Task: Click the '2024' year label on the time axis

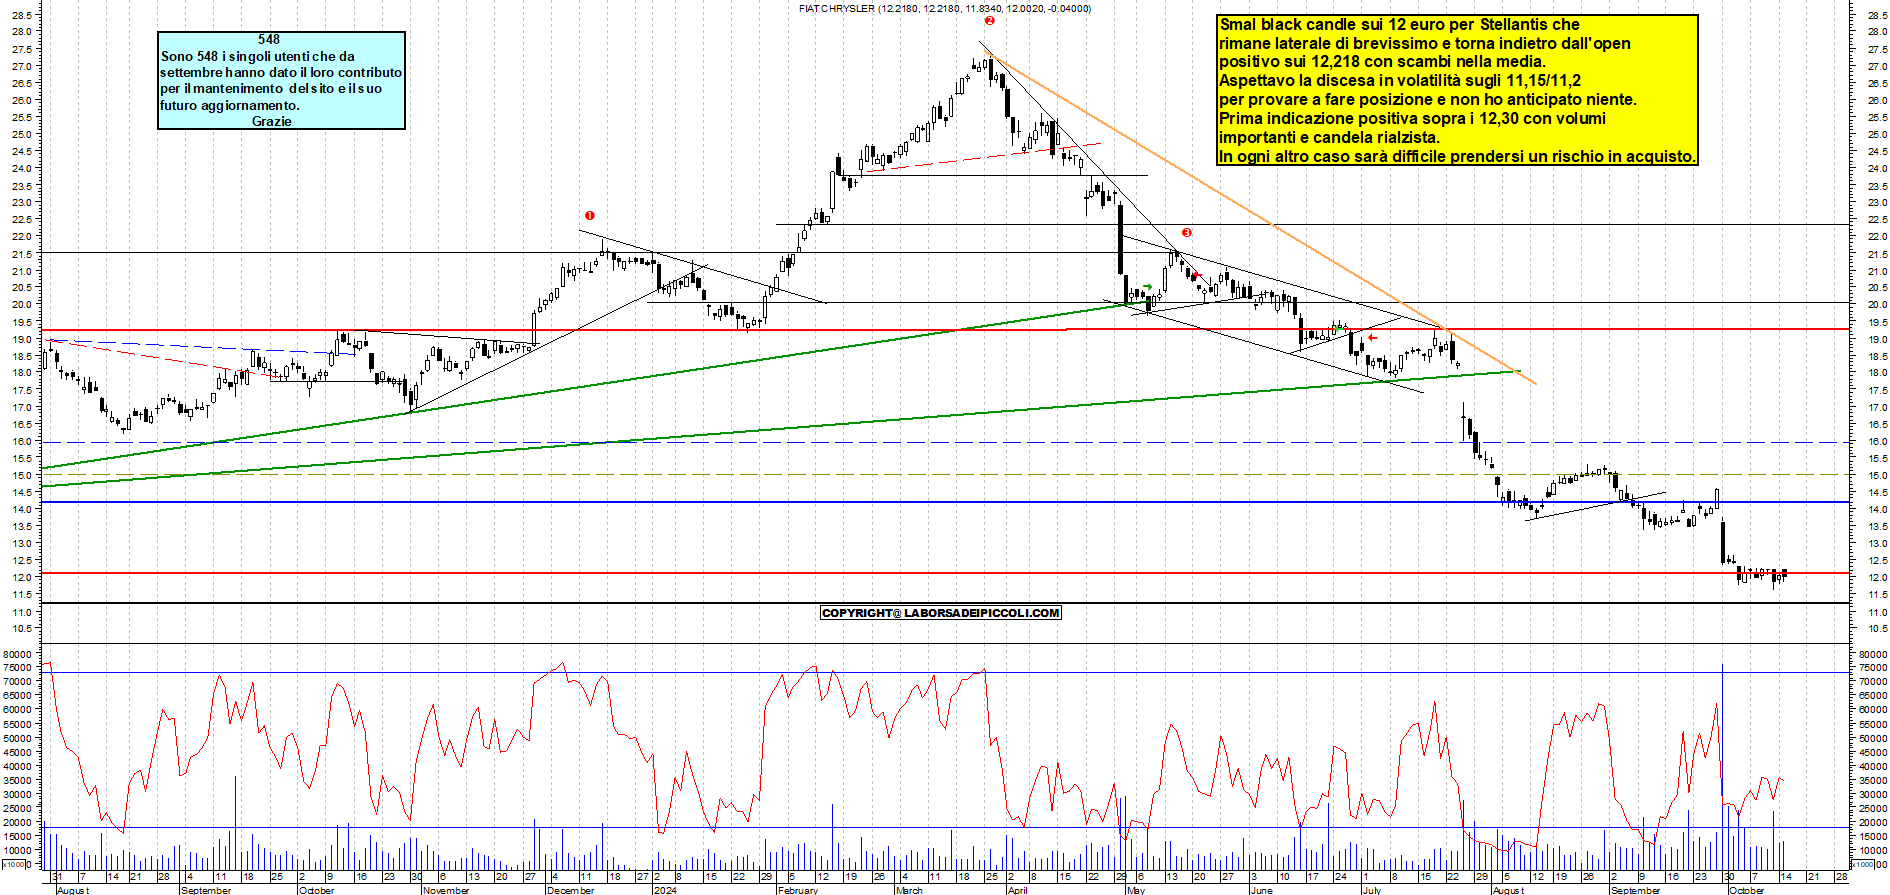Action: (x=665, y=890)
